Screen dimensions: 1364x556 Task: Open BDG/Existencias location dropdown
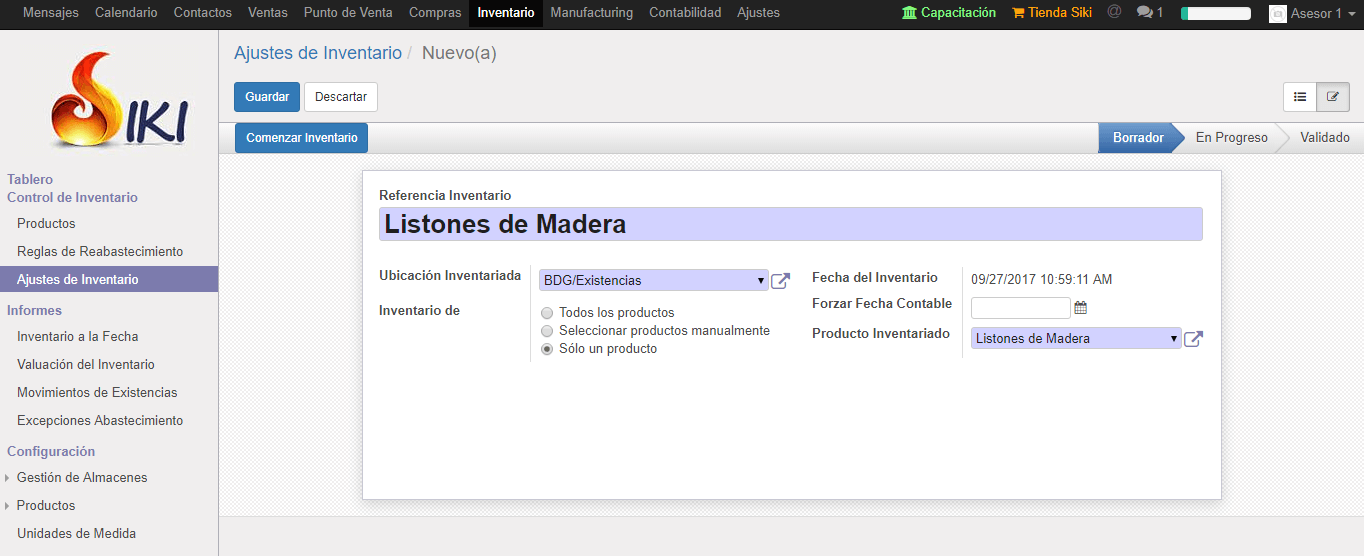(653, 280)
